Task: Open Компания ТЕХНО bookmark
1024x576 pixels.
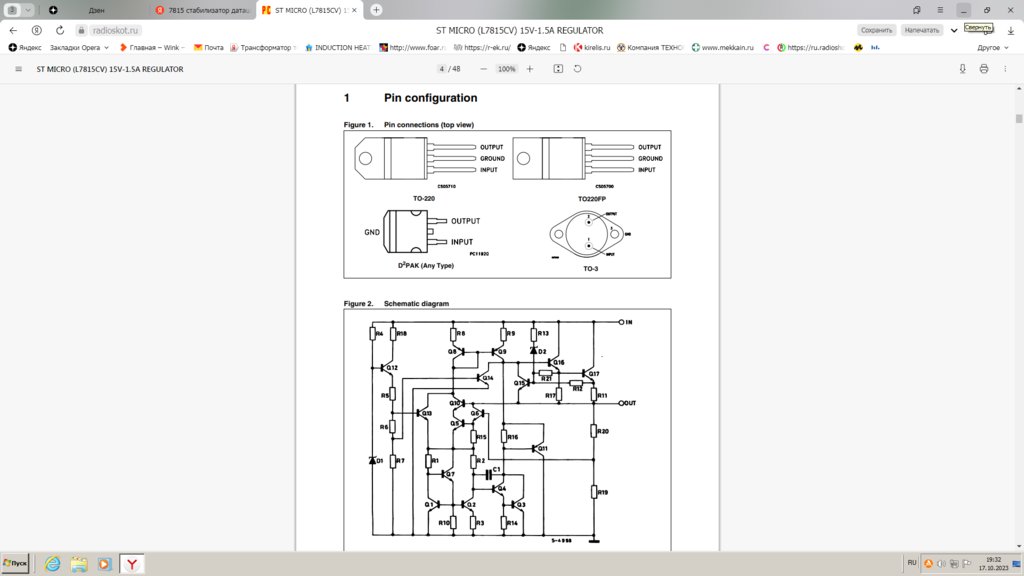Action: (650, 47)
